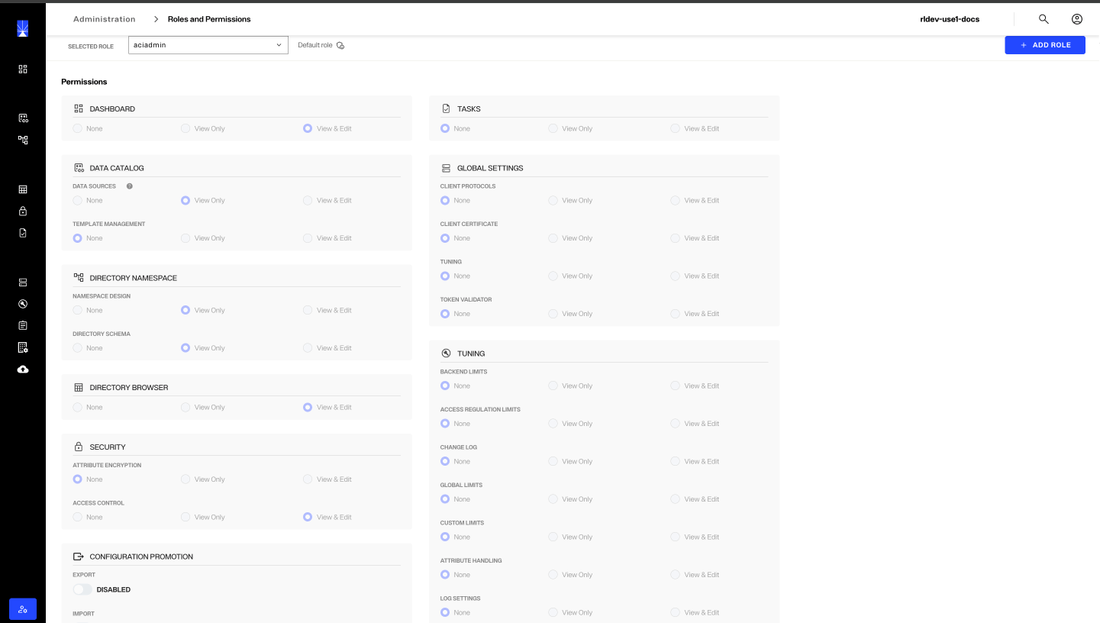
Task: Select View Only for Token Validator
Action: (553, 314)
